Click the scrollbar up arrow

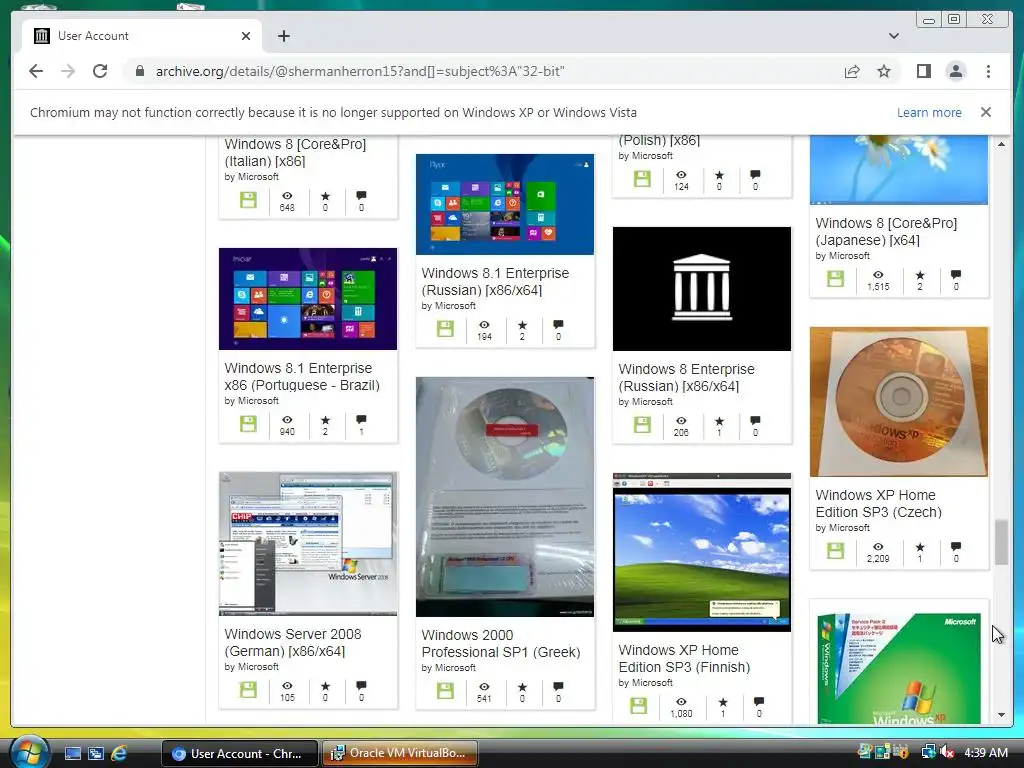(x=1001, y=143)
